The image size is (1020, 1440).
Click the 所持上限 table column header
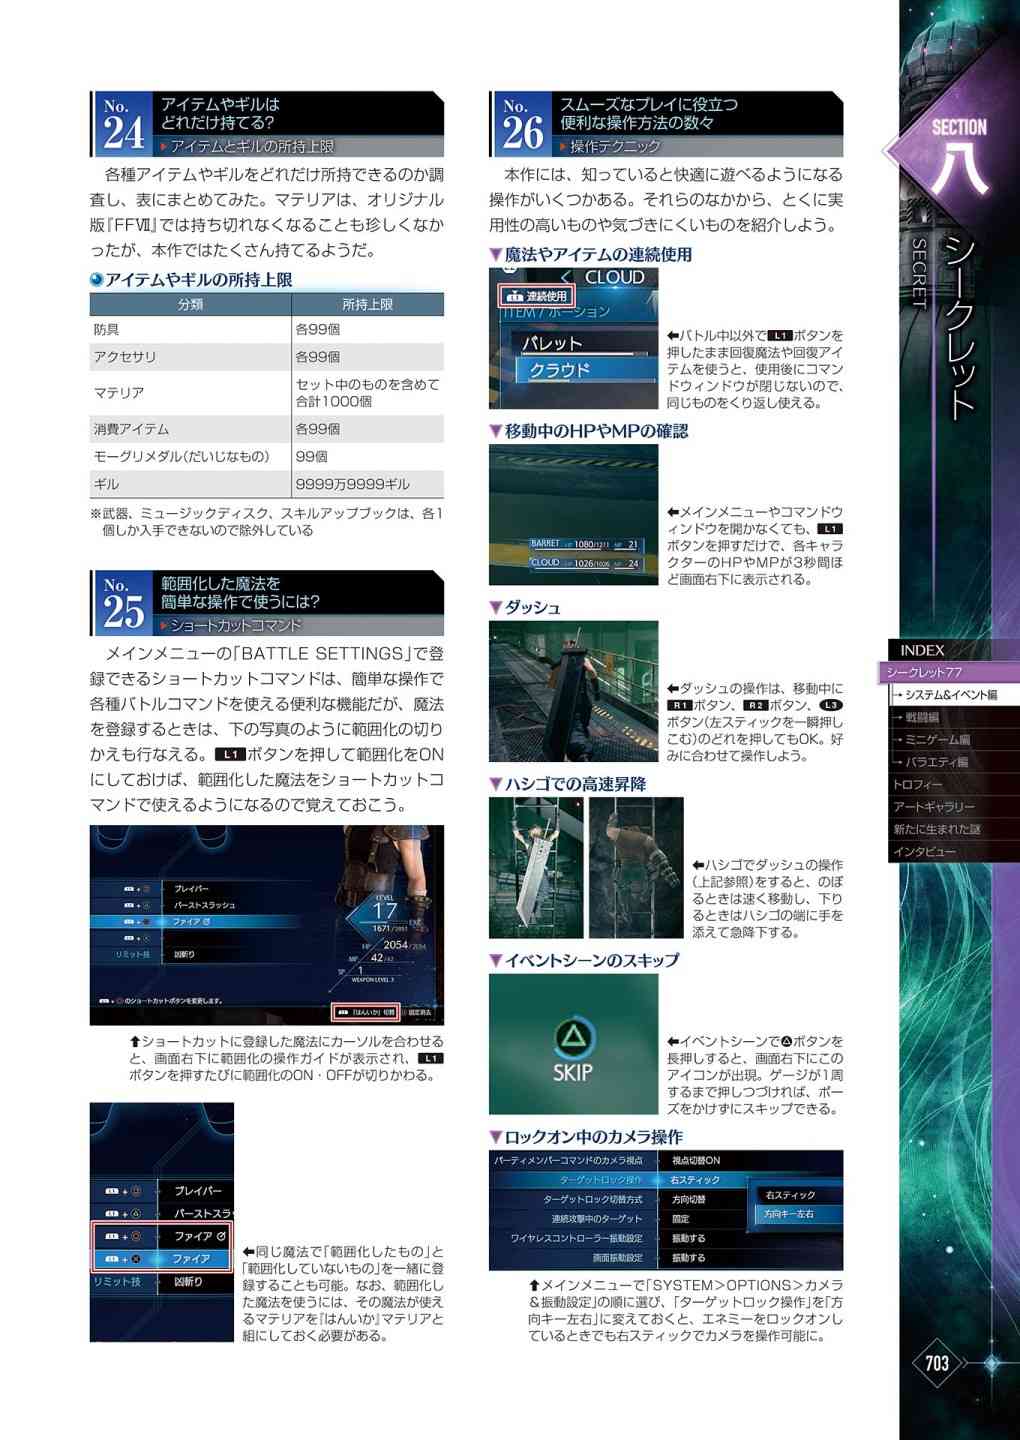tap(367, 304)
